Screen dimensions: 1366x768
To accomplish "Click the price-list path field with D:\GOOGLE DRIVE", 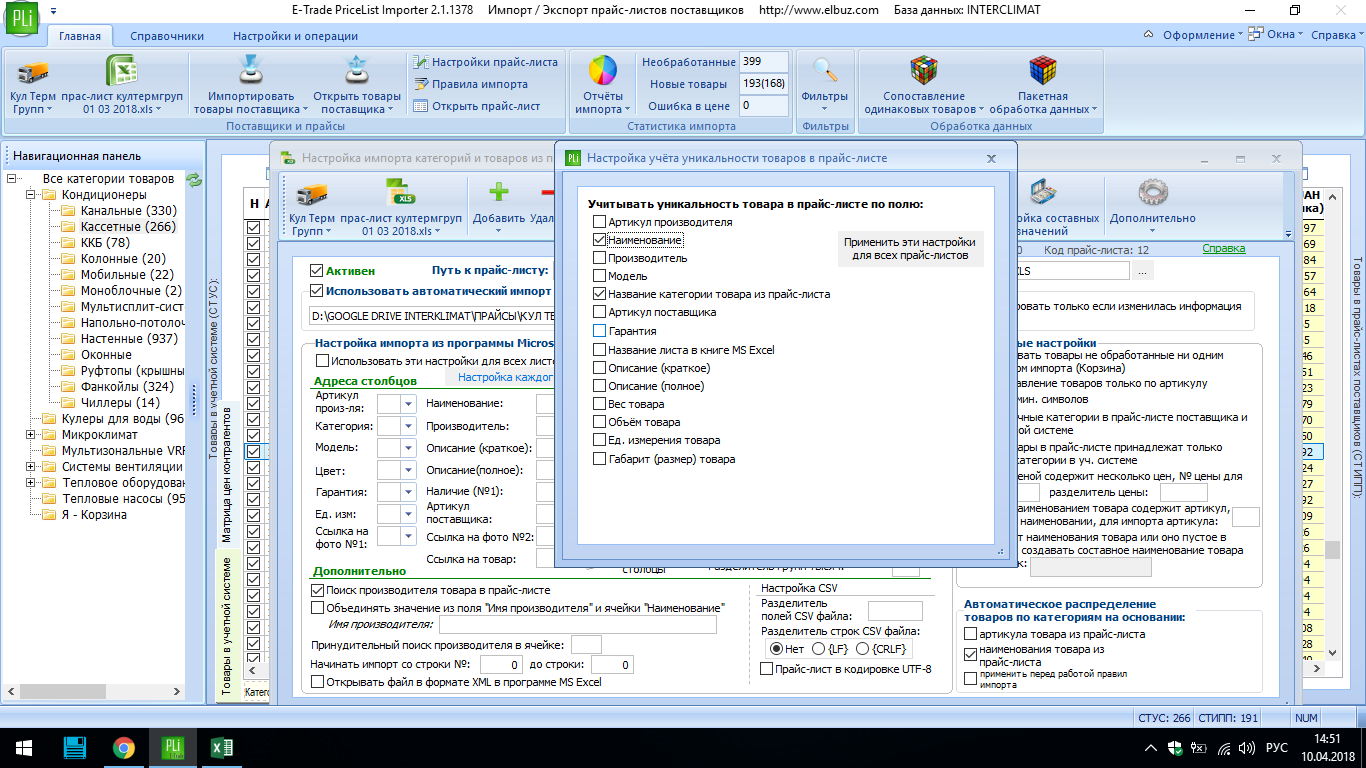I will 432,317.
